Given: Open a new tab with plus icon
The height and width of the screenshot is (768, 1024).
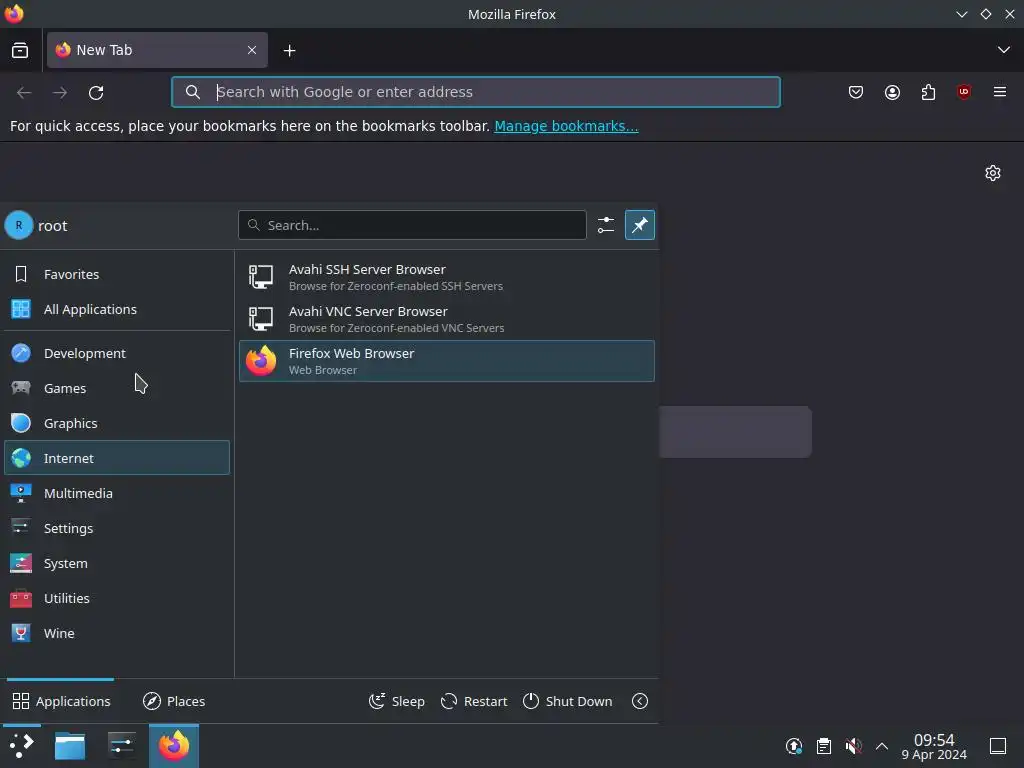Looking at the screenshot, I should 289,50.
